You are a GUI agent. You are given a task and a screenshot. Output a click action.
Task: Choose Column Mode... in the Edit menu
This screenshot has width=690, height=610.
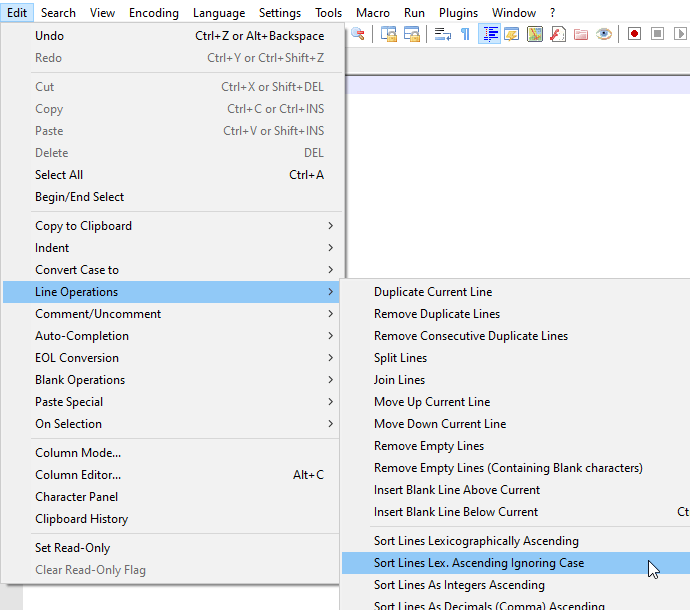tap(171, 453)
